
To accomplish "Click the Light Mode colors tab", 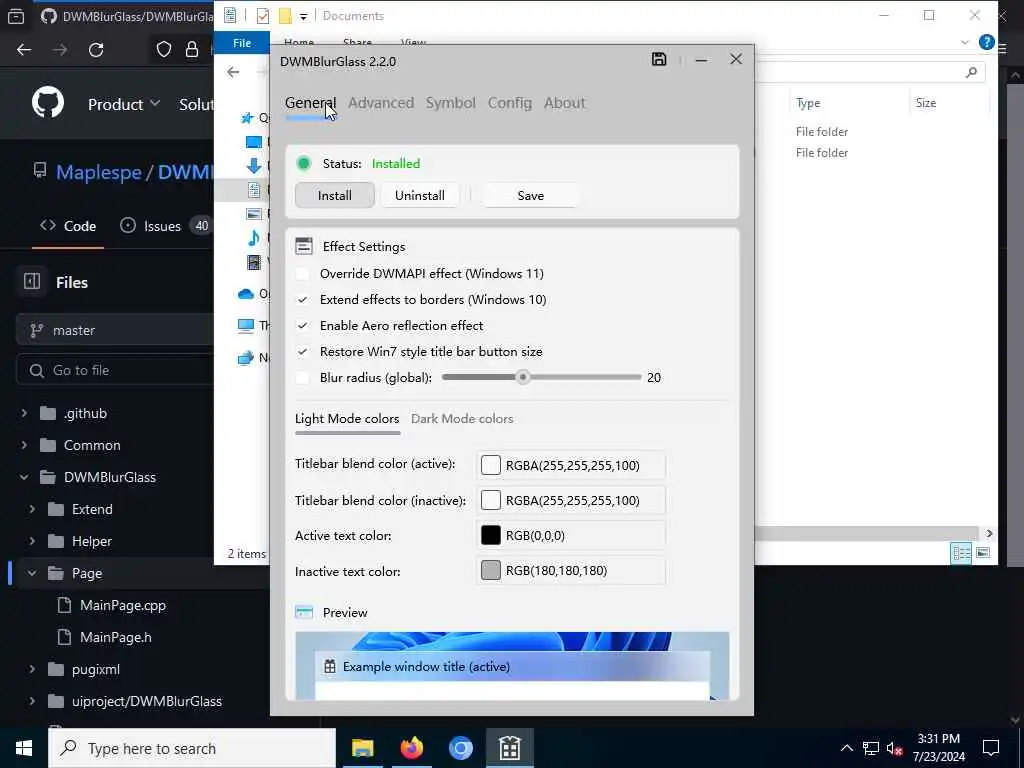I will coord(347,419).
